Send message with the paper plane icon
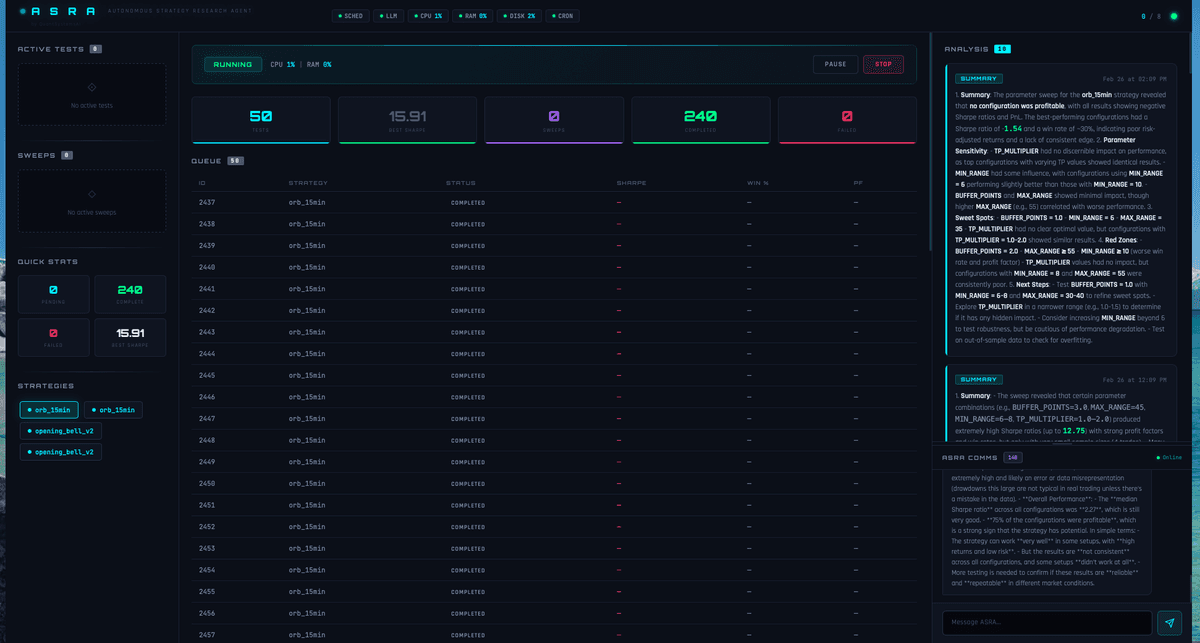Image resolution: width=1200 pixels, height=643 pixels. tap(1169, 622)
